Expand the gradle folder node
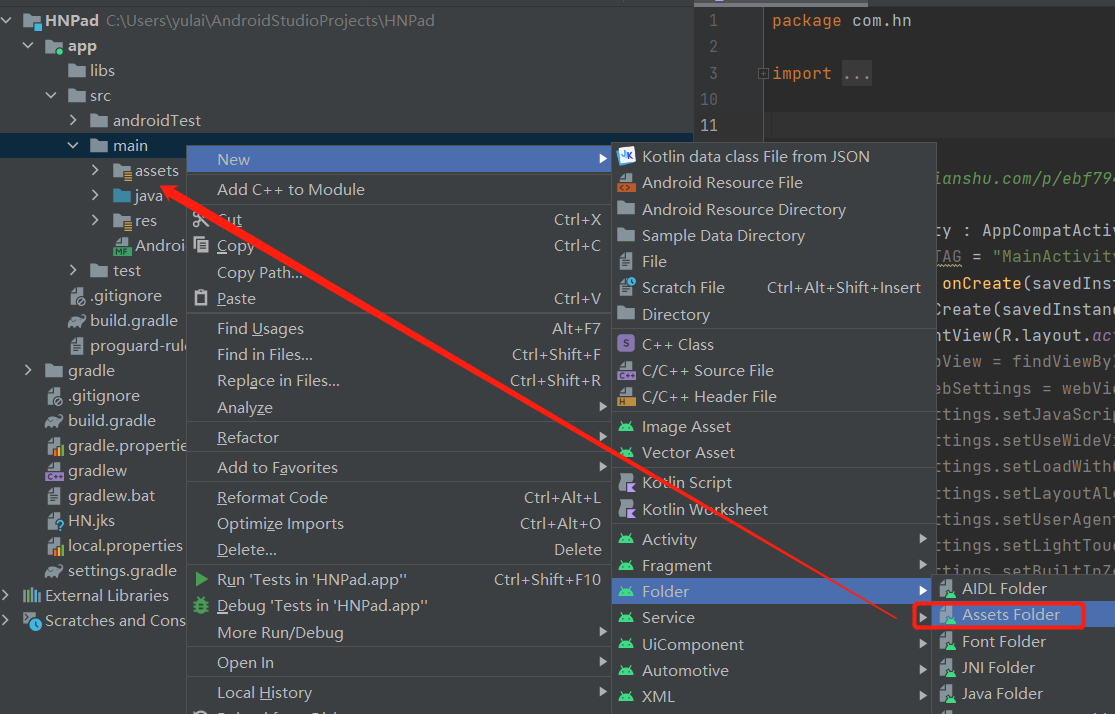The height and width of the screenshot is (714, 1115). (x=28, y=371)
